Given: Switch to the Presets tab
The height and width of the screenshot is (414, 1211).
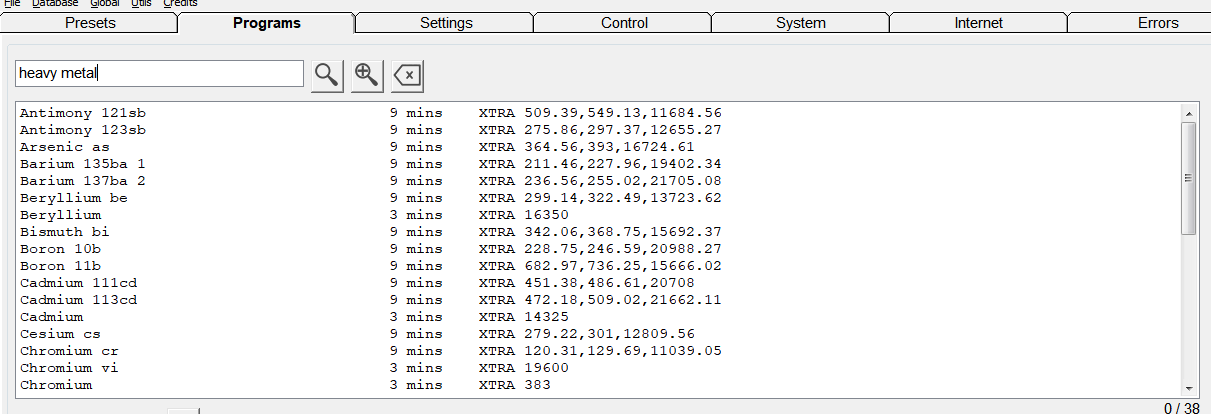Looking at the screenshot, I should click(x=90, y=23).
